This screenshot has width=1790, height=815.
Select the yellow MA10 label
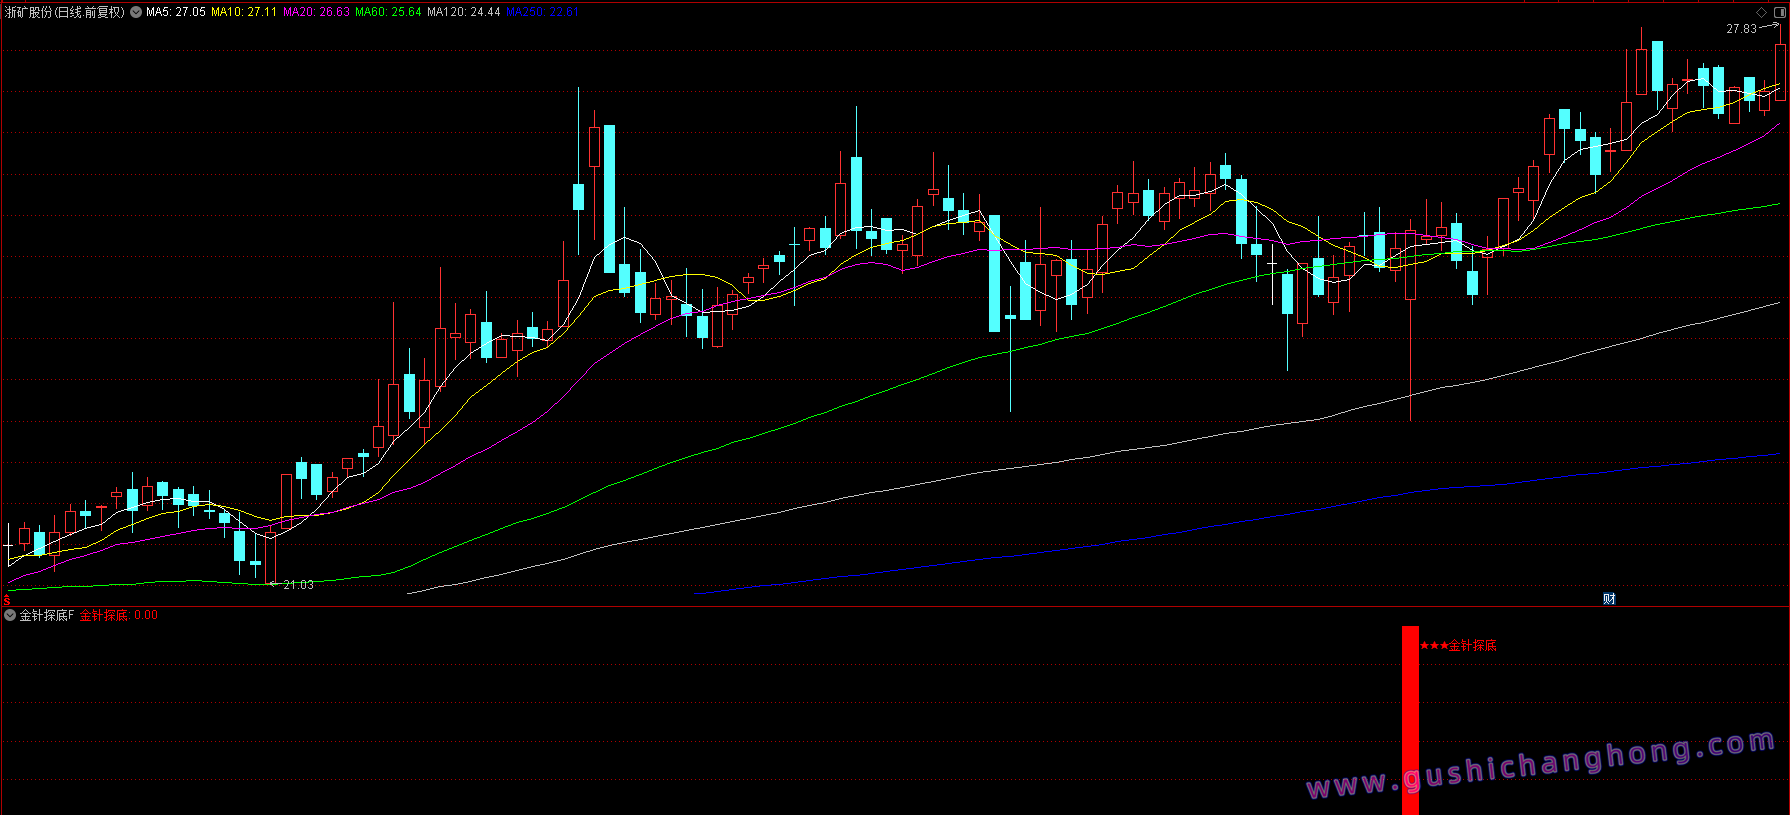click(244, 13)
